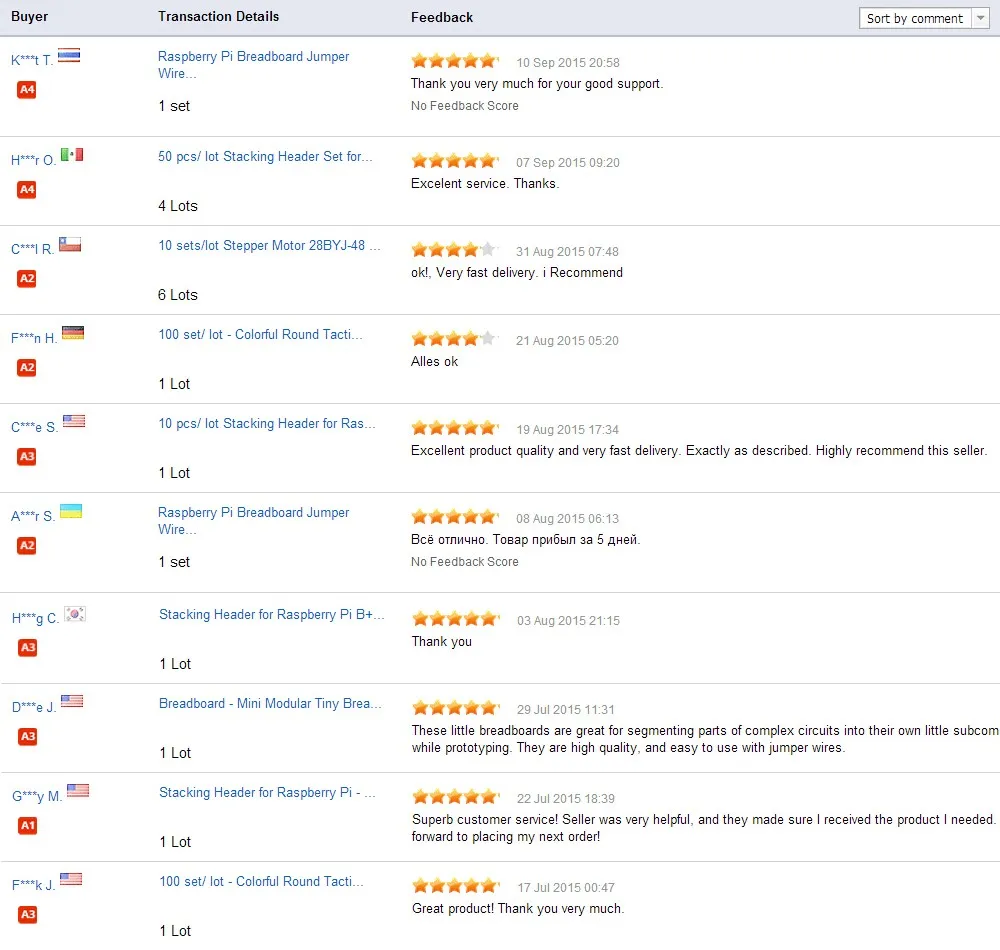1000x950 pixels.
Task: Click the A3 badge under buyer C***e S.
Action: (x=27, y=457)
